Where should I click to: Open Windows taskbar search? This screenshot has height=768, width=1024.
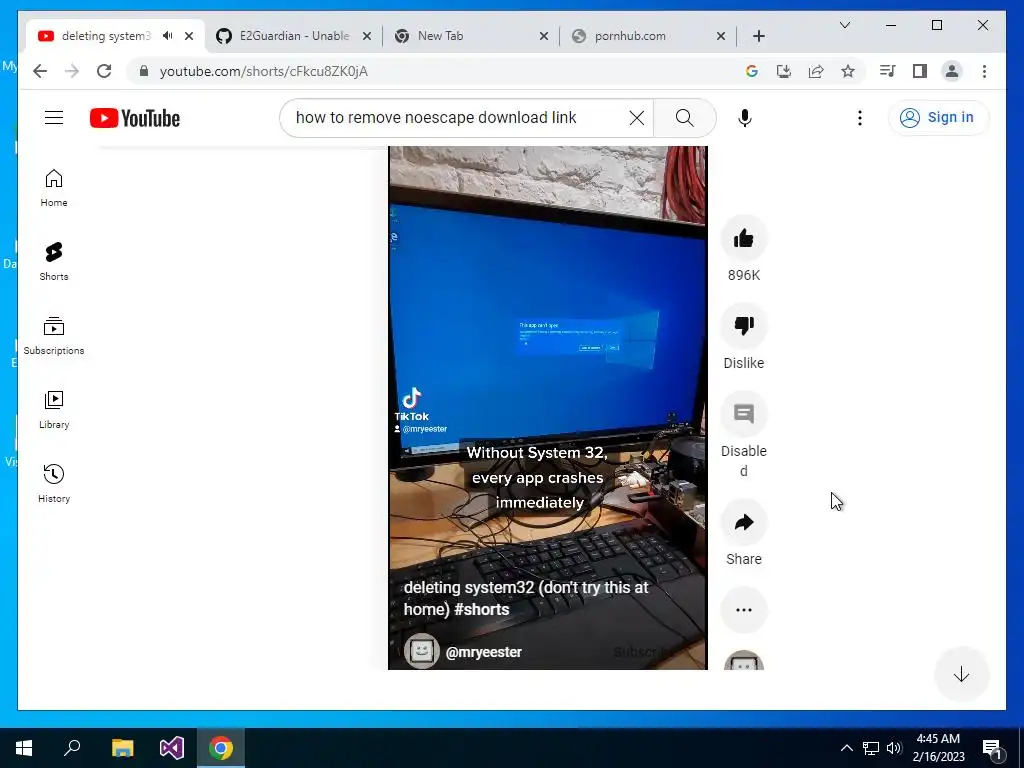[72, 748]
